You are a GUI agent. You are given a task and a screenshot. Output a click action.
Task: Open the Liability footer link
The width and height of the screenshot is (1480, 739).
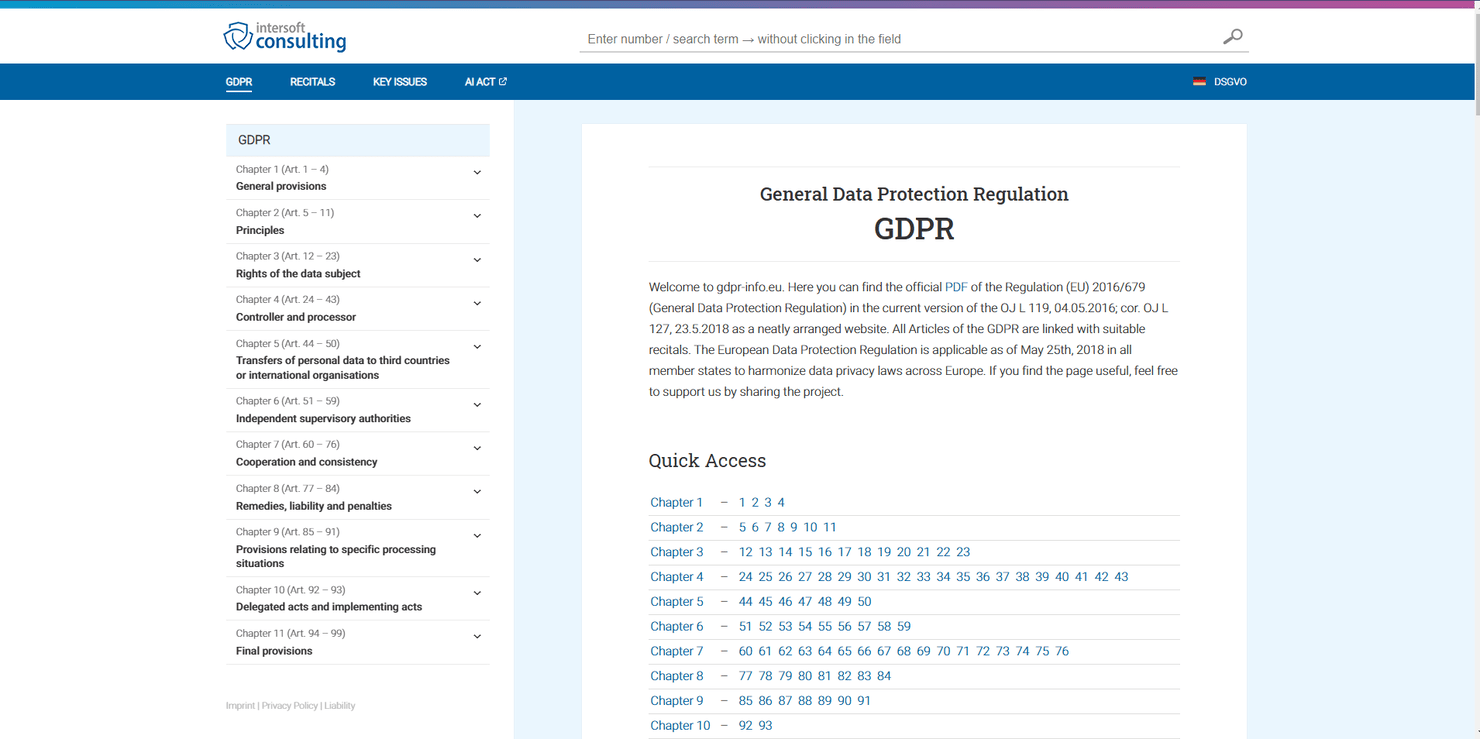[340, 706]
